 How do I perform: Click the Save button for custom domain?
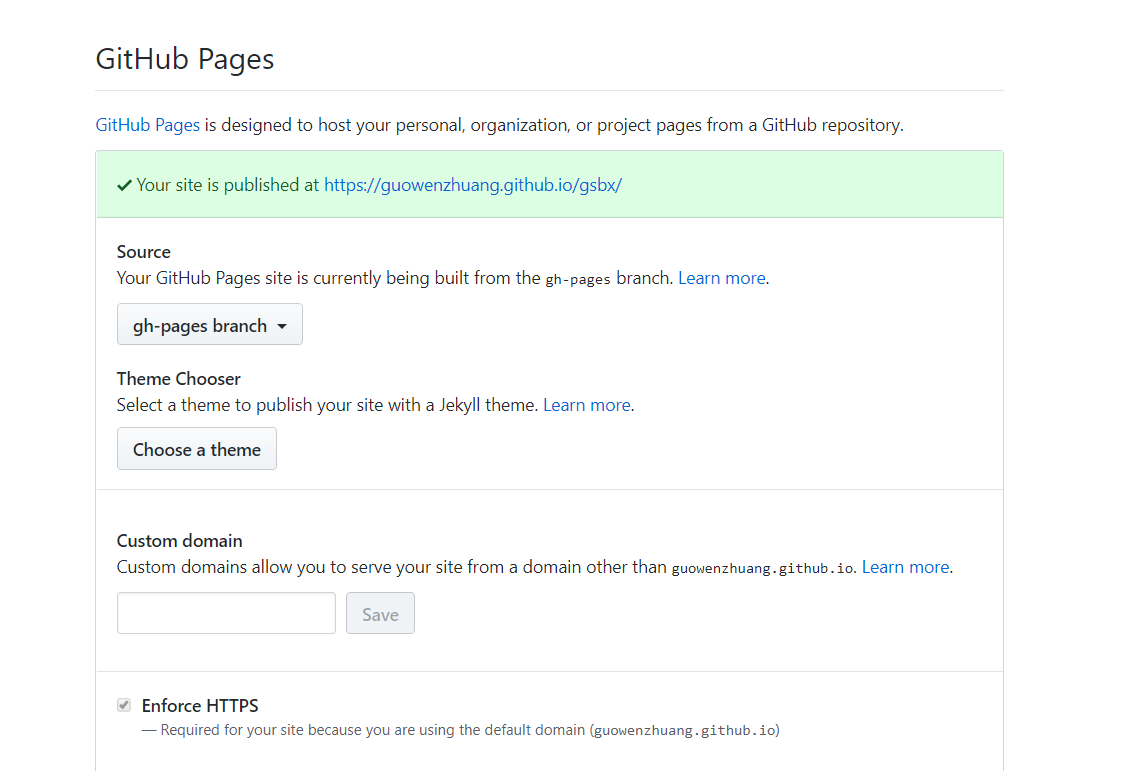tap(380, 614)
